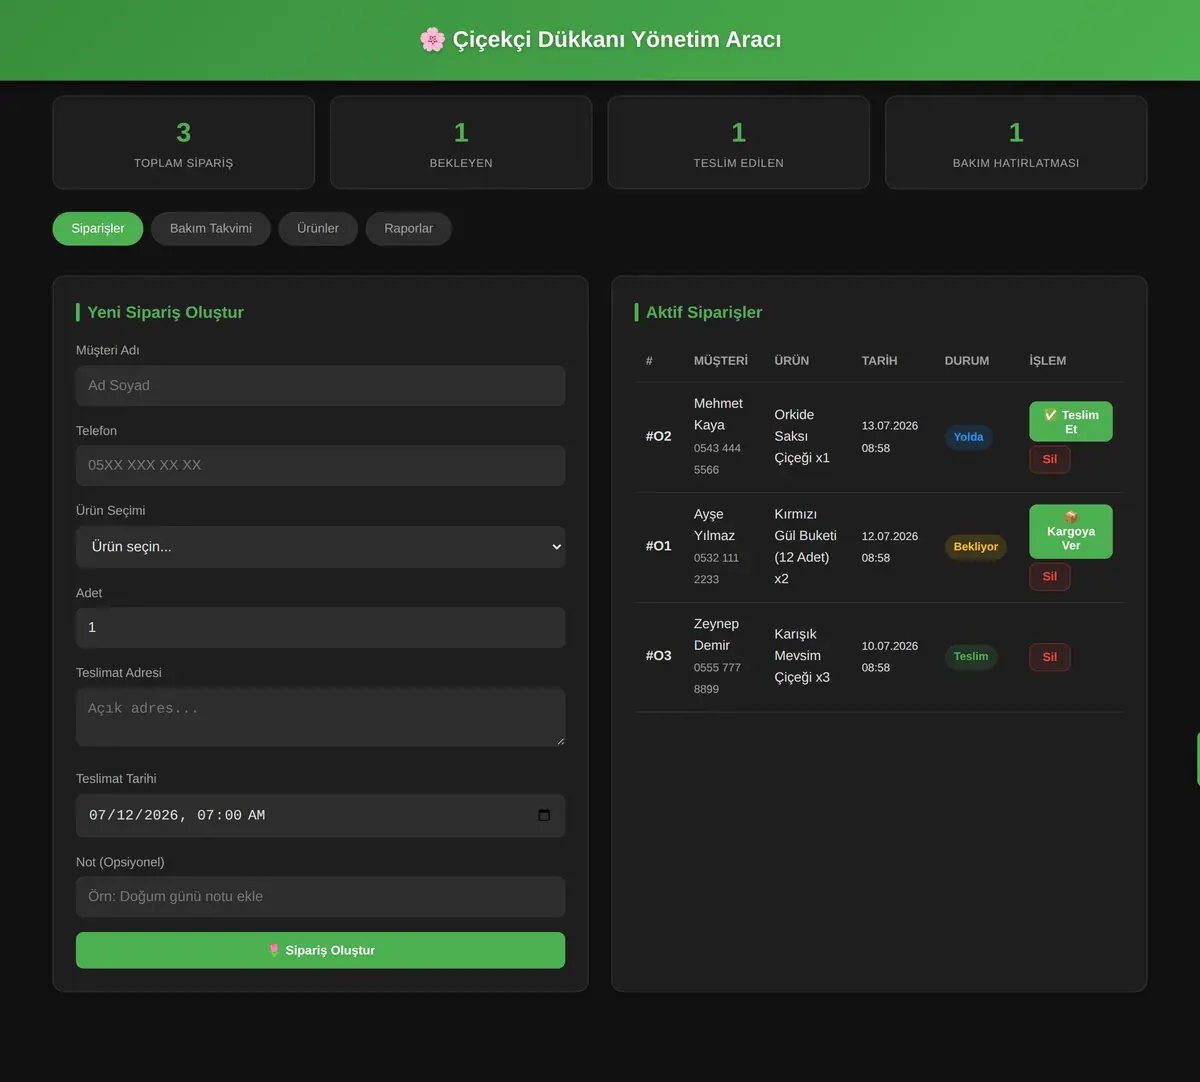The height and width of the screenshot is (1082, 1200).
Task: Select customer name Ayşe Yılmaz
Action: point(714,525)
